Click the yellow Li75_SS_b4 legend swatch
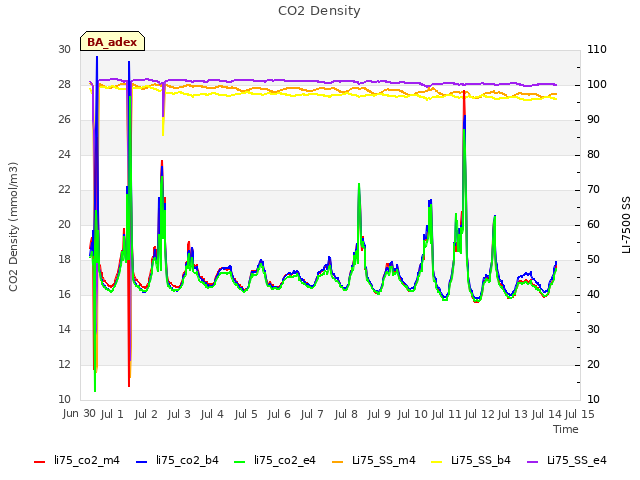This screenshot has width=640, height=480. coord(437,462)
